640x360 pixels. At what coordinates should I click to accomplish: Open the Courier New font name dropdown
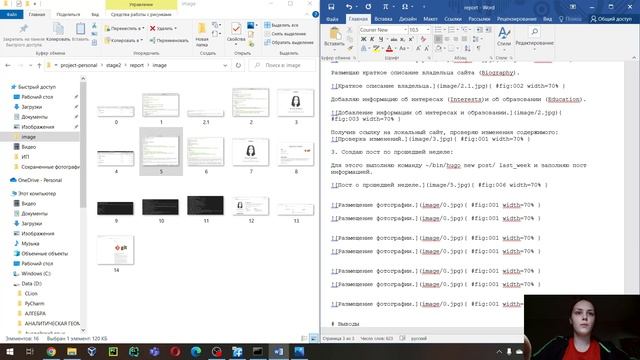(x=405, y=30)
